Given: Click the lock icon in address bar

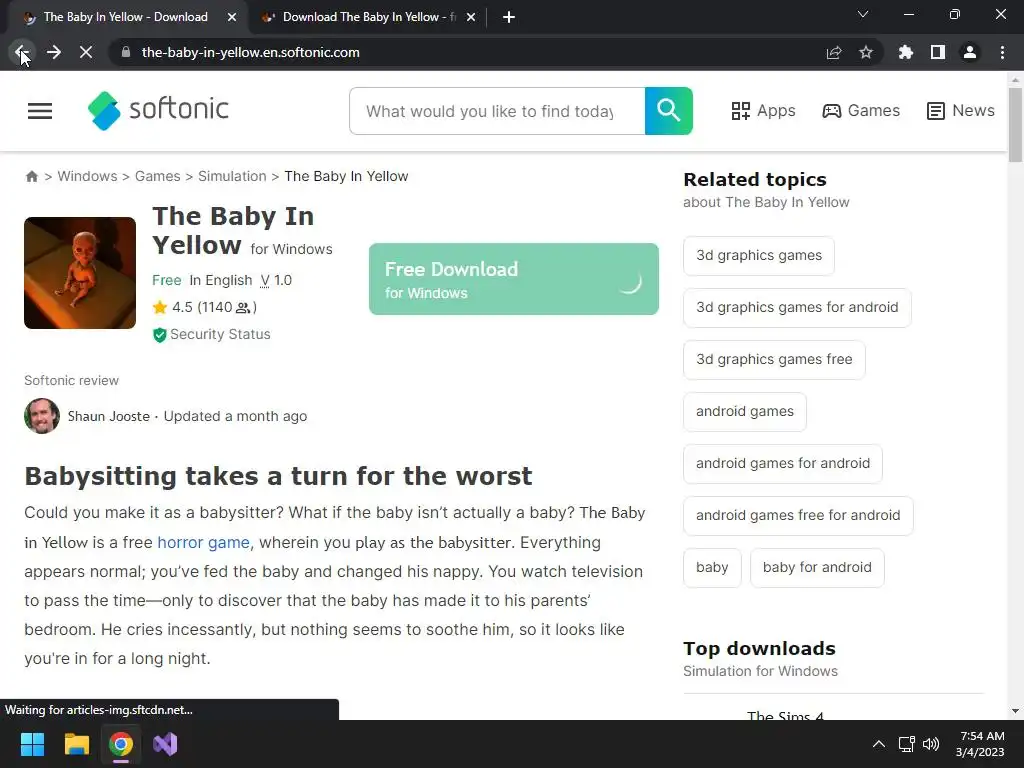Looking at the screenshot, I should pos(126,52).
